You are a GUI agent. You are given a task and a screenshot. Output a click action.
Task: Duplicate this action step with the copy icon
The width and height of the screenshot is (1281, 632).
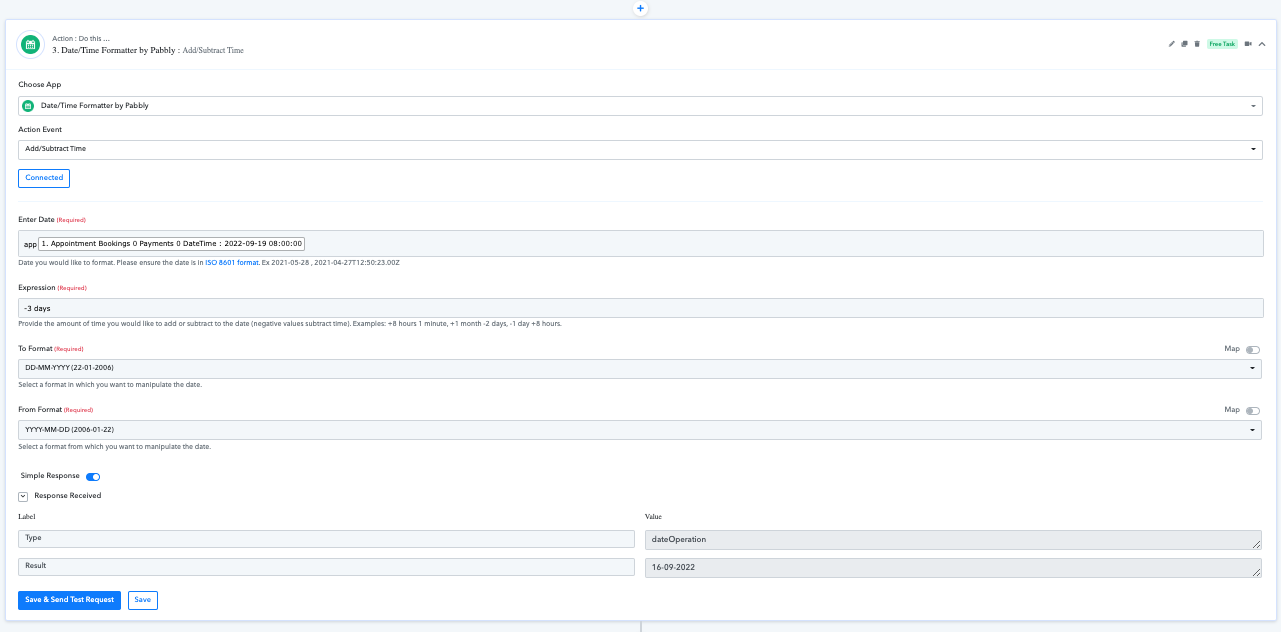[1184, 44]
